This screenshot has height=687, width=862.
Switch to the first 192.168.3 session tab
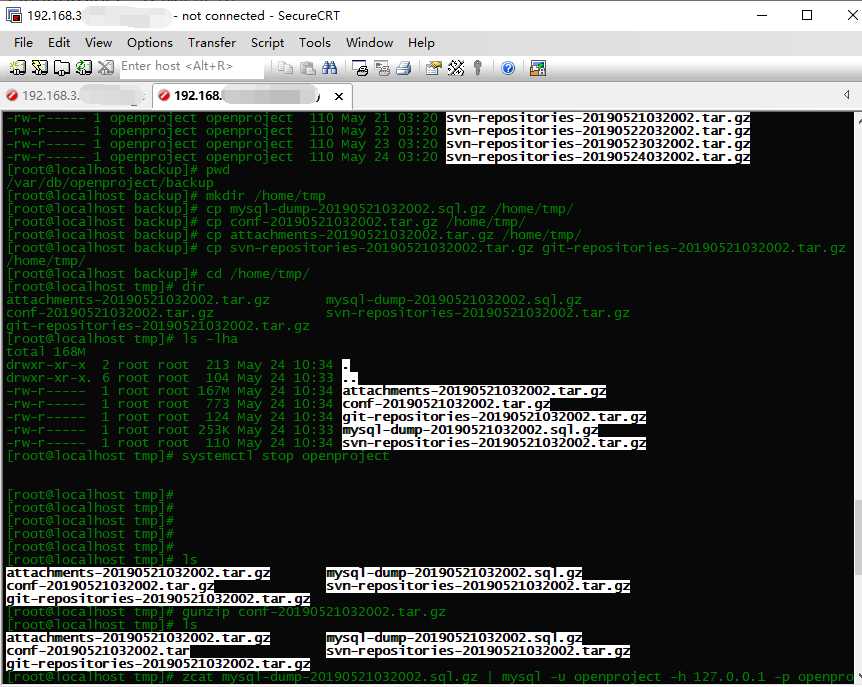(x=76, y=96)
